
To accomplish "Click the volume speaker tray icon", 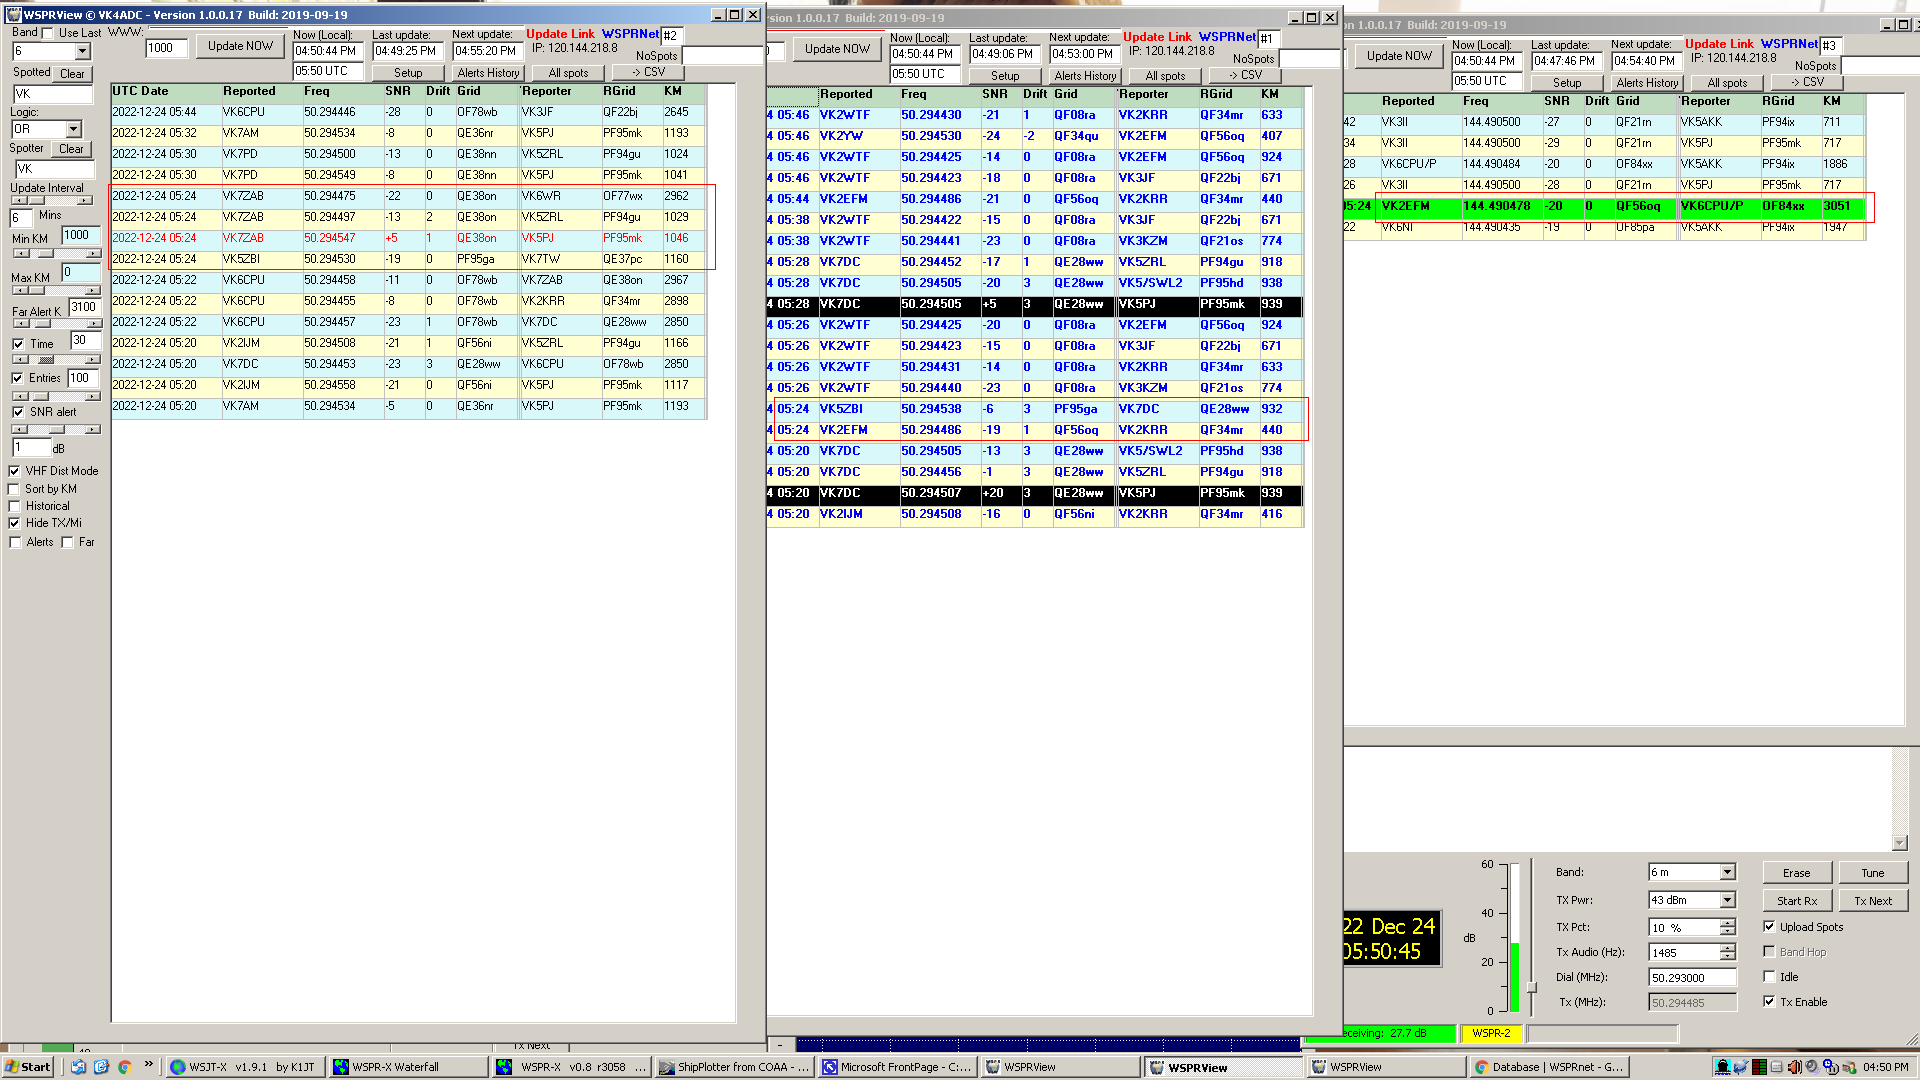I will coord(1795,1067).
